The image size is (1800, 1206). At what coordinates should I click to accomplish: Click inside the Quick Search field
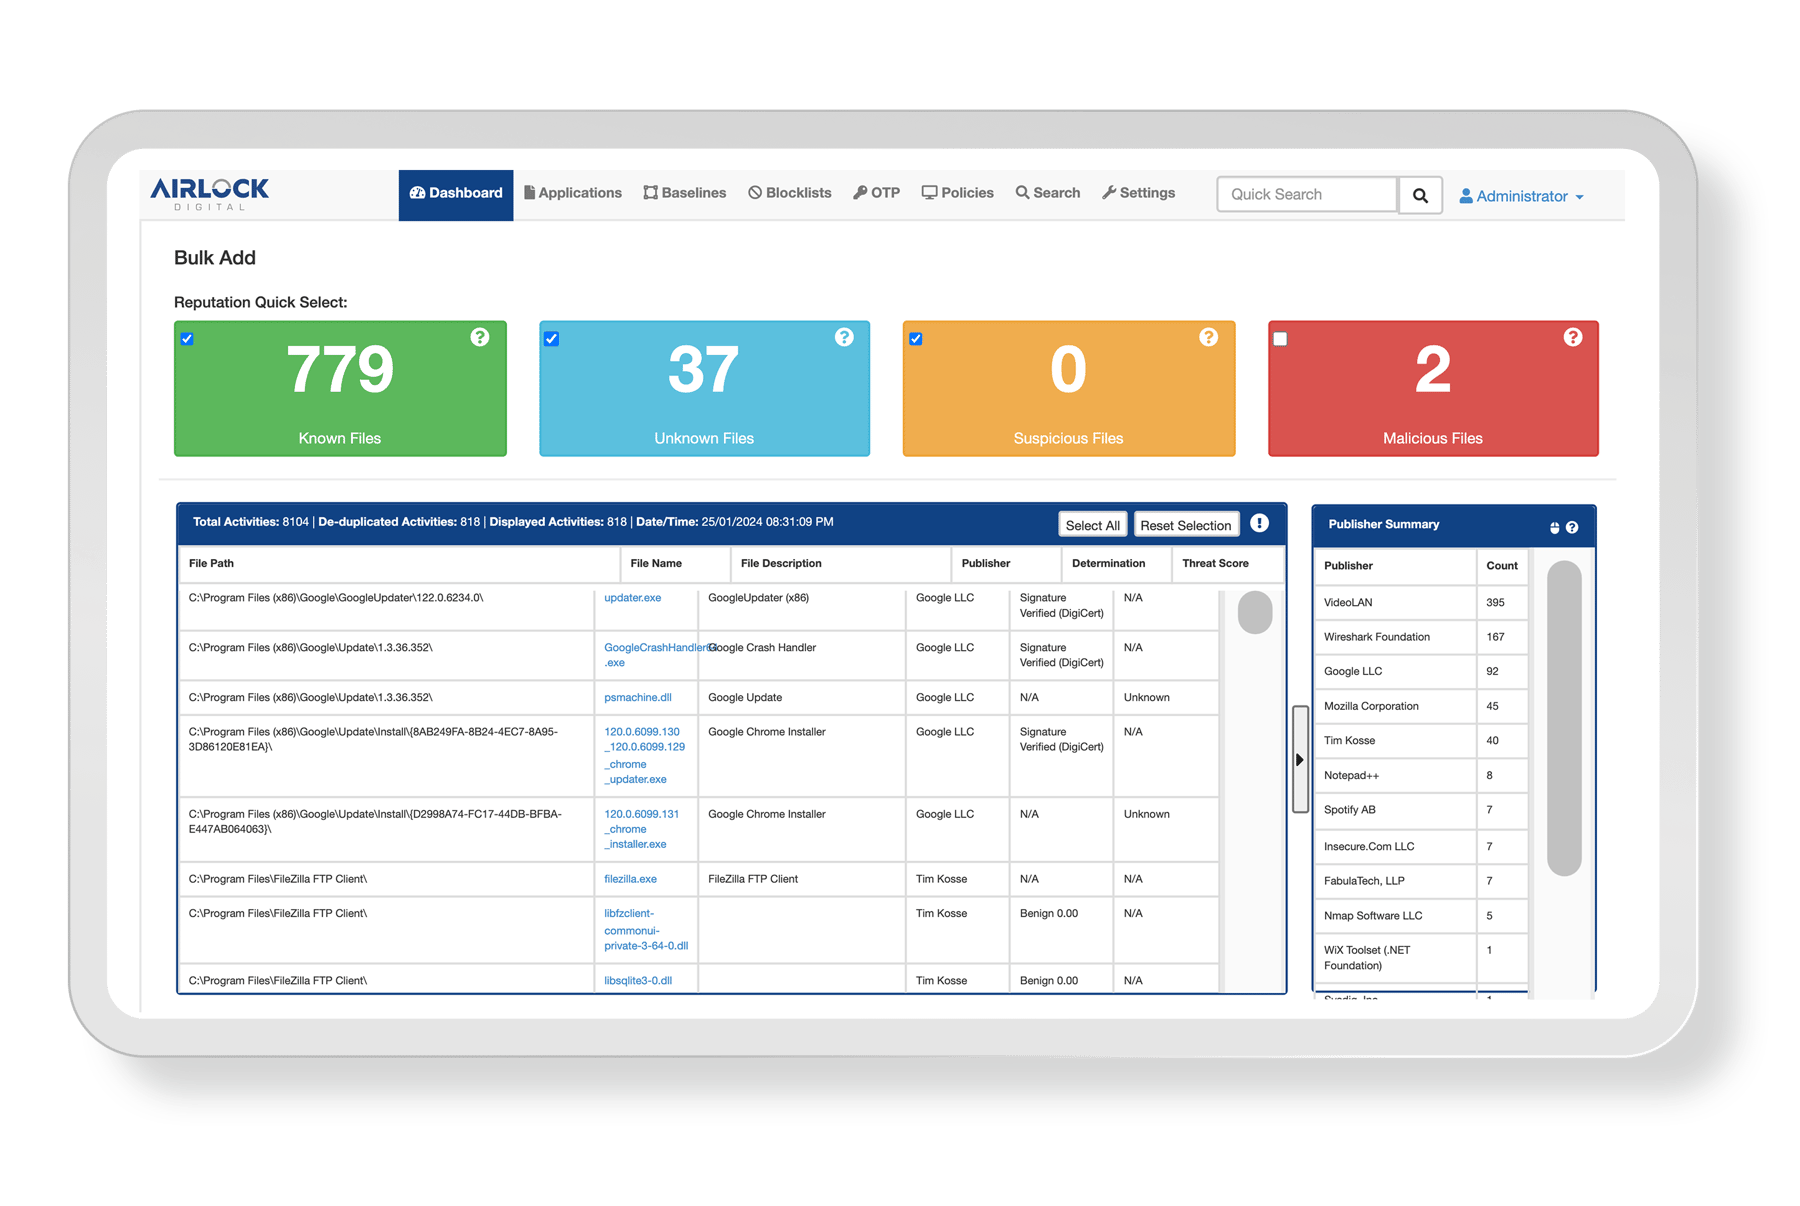[x=1305, y=194]
